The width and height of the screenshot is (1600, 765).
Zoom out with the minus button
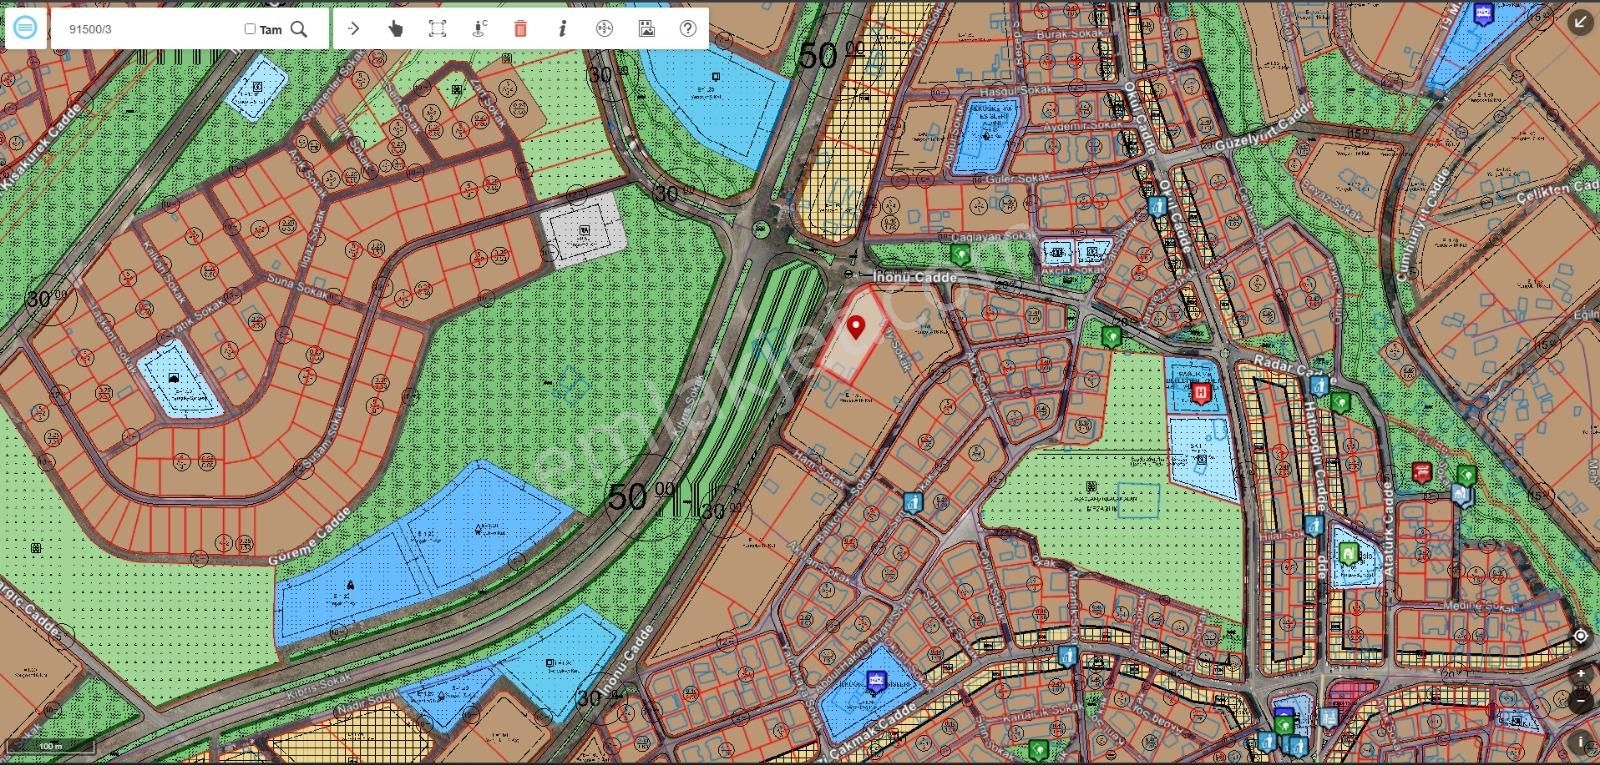click(x=1581, y=702)
